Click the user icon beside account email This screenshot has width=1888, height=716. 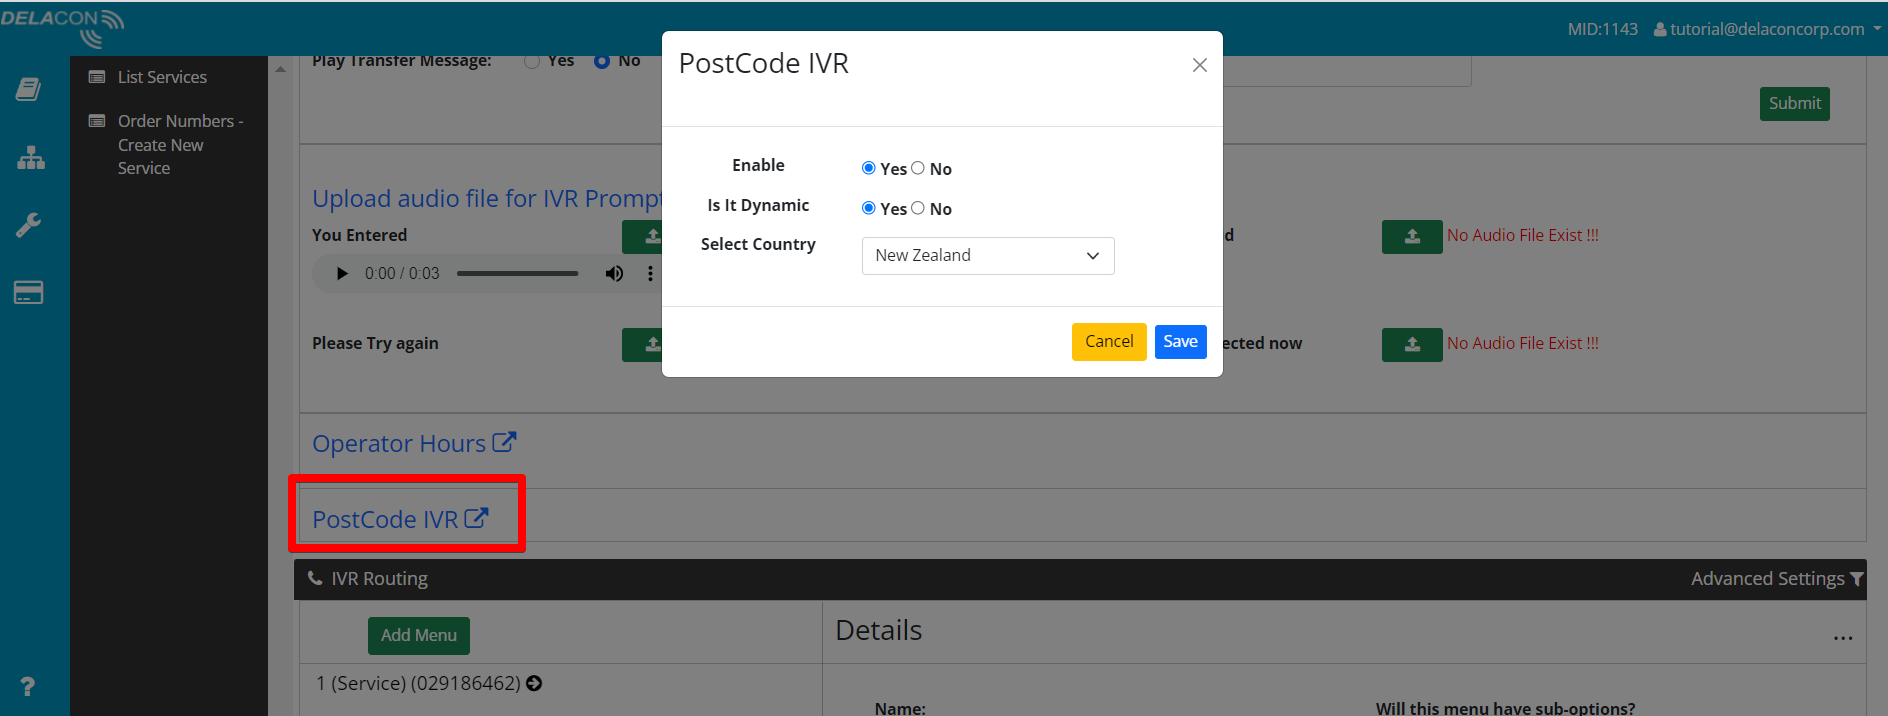click(1660, 29)
